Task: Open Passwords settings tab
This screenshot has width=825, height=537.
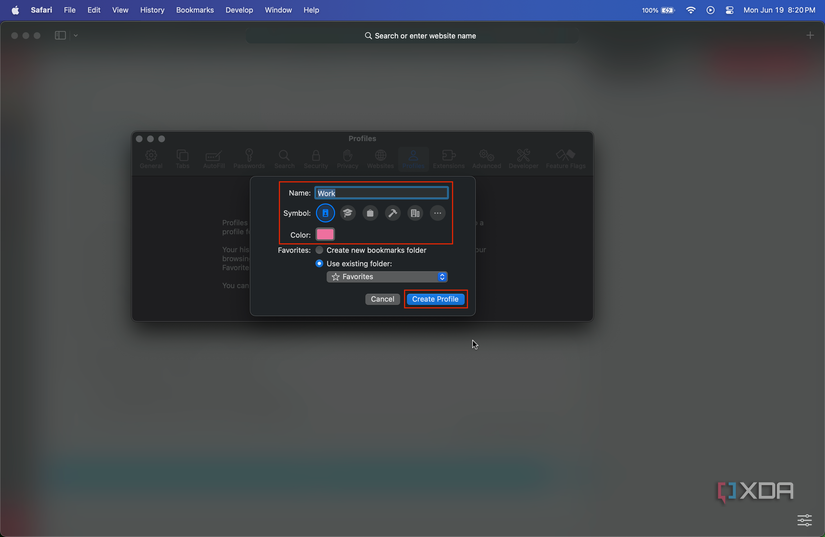Action: pyautogui.click(x=249, y=159)
